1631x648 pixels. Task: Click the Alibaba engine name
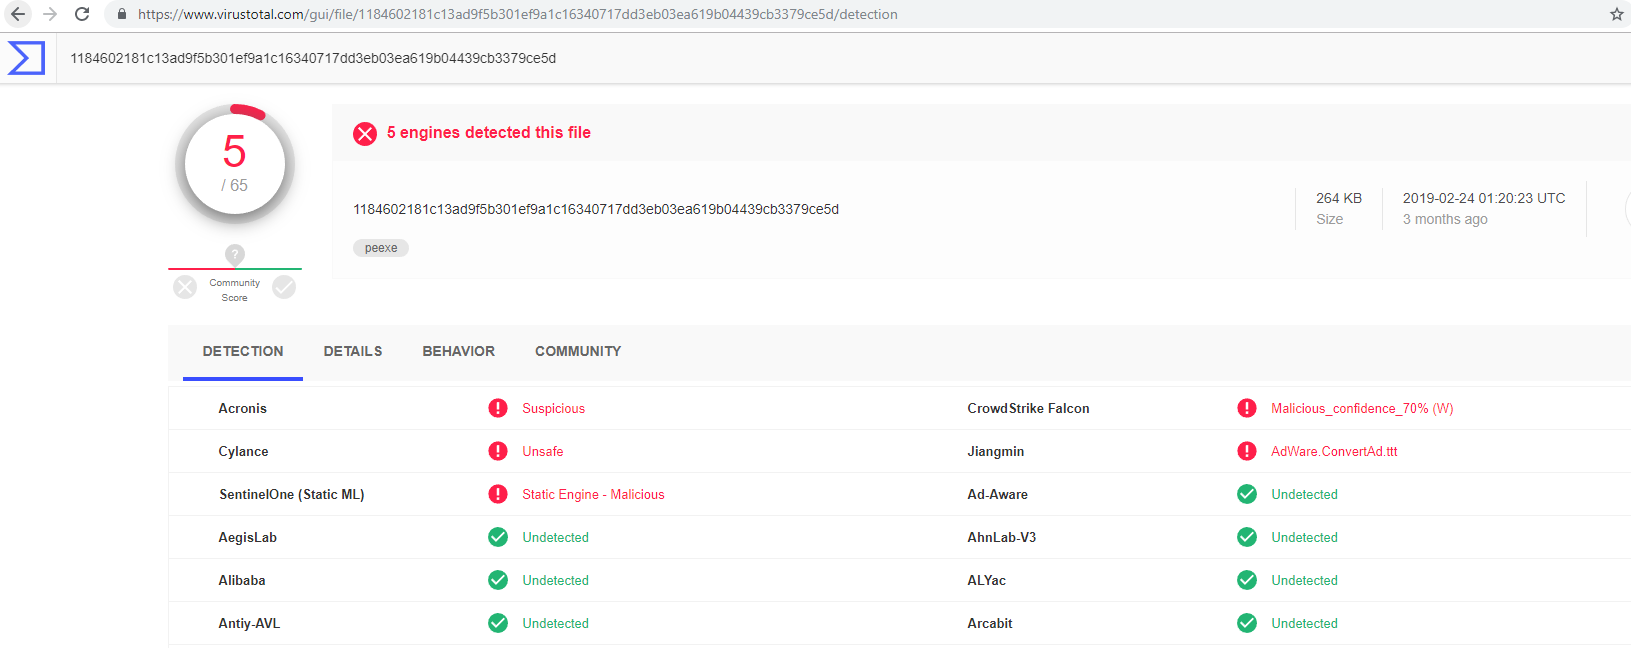pyautogui.click(x=242, y=580)
